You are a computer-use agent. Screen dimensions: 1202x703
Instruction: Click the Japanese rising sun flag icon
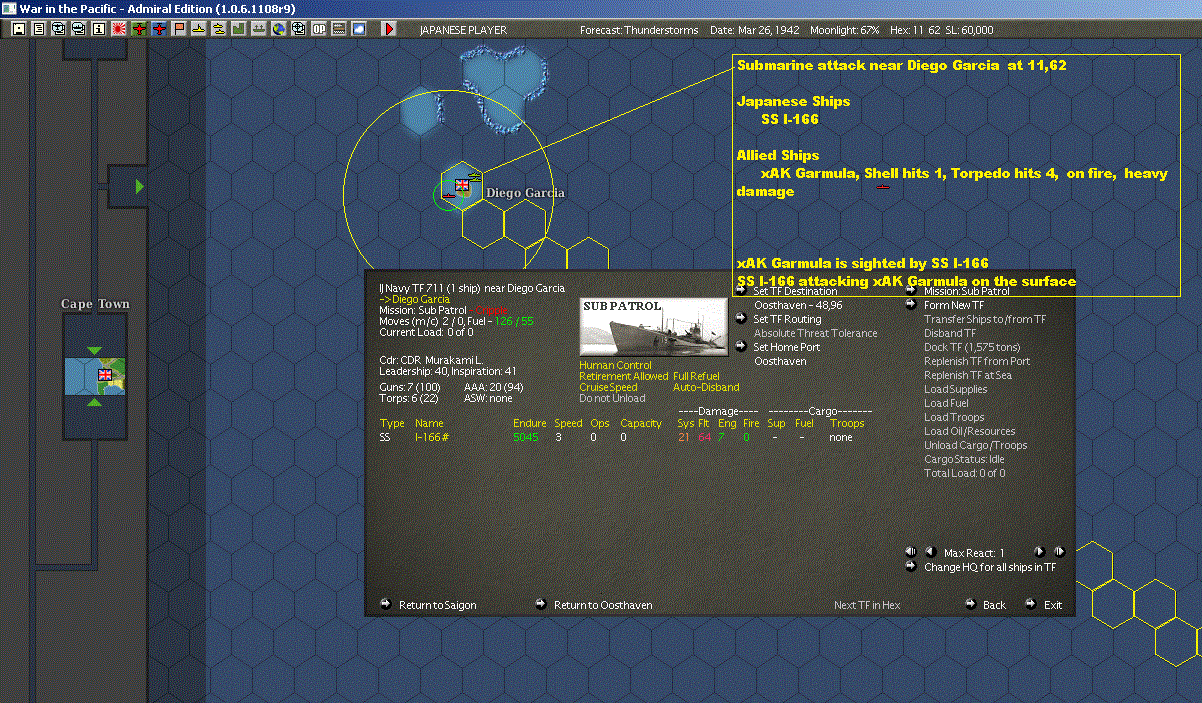tap(119, 30)
